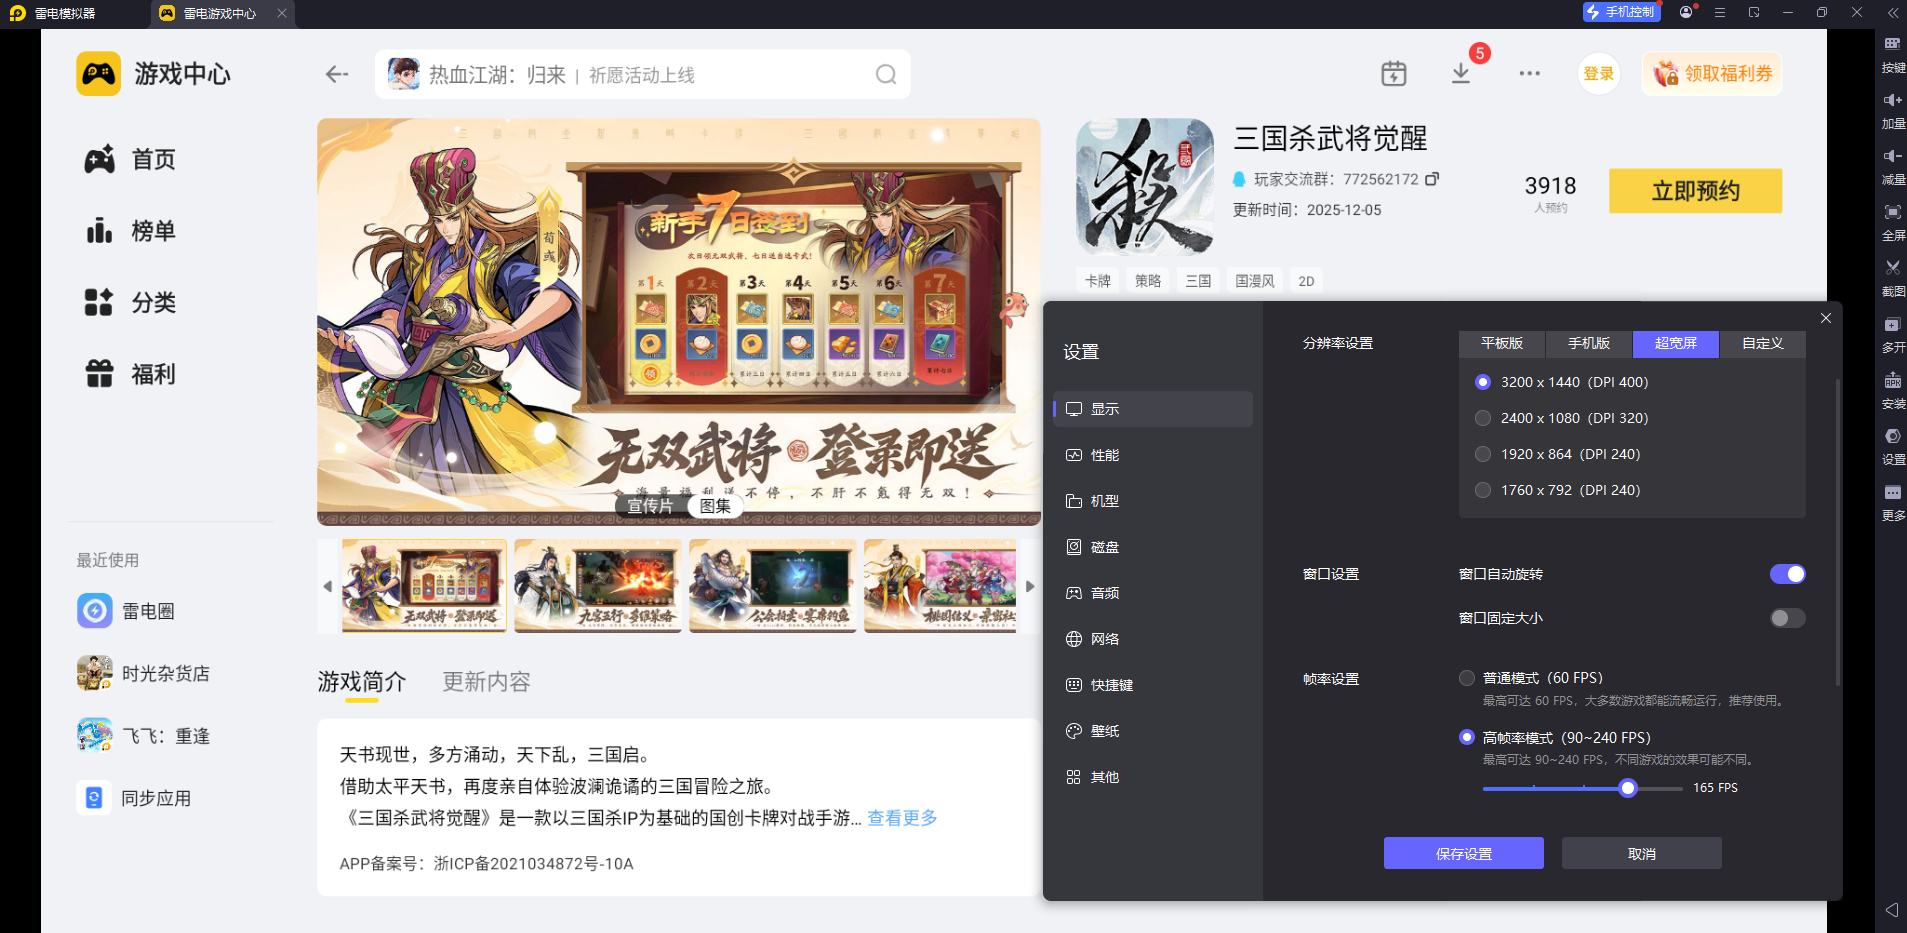Open 福利 benefits in sidebar
Screen dimensions: 1907x933
[x=130, y=374]
